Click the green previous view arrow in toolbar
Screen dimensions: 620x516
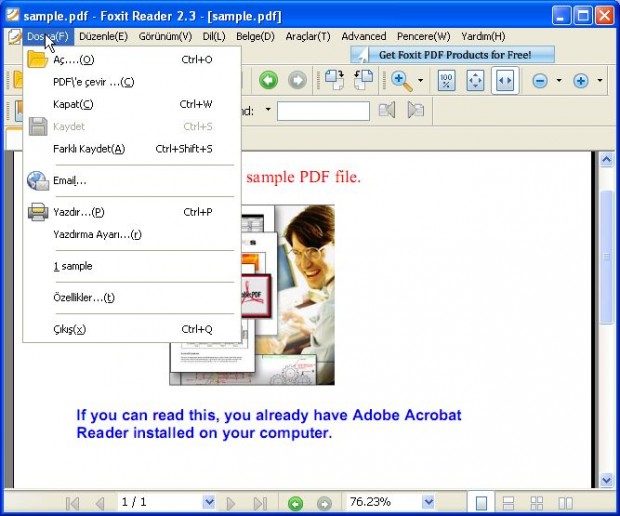coord(268,81)
